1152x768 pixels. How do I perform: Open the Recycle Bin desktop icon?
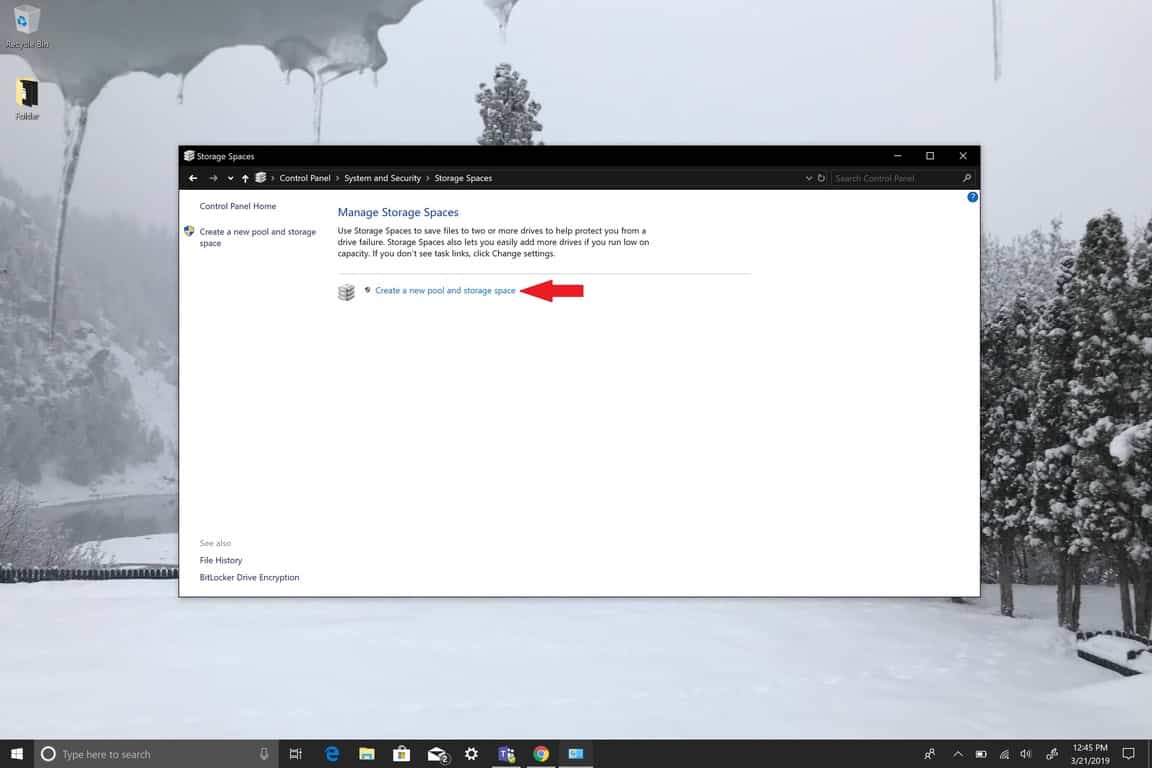[x=27, y=26]
